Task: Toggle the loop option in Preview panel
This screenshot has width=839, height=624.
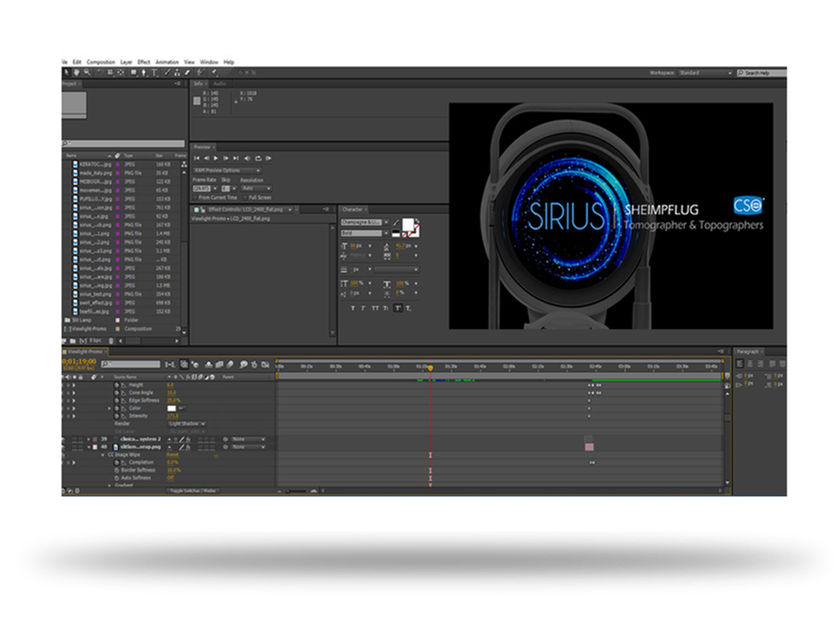Action: 258,158
